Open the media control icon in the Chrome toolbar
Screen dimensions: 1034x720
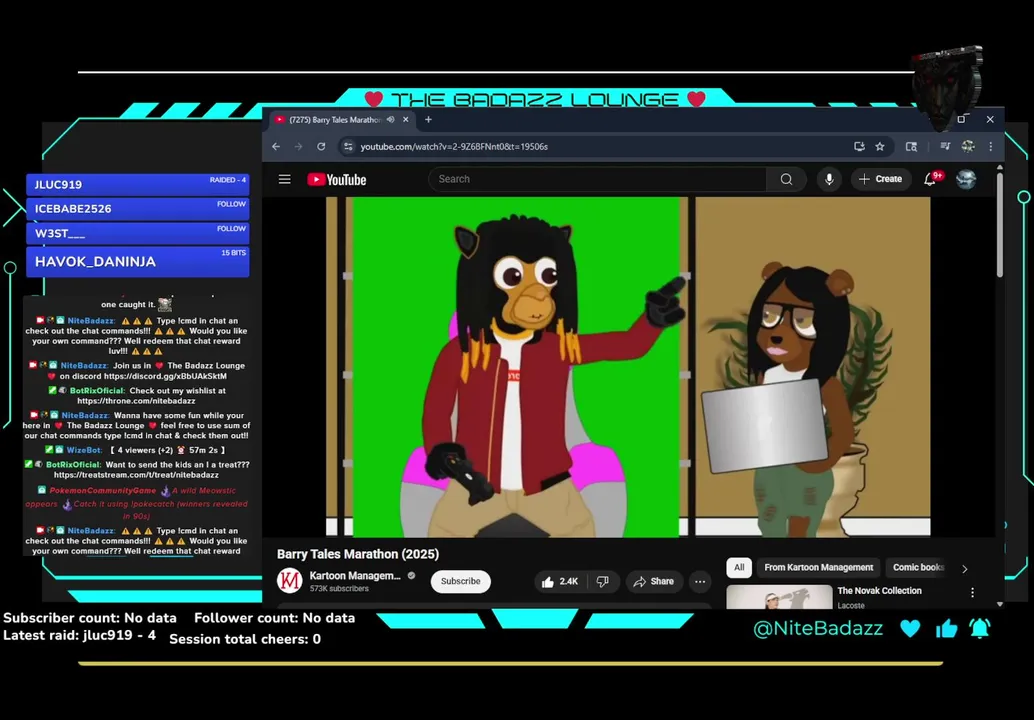point(944,146)
